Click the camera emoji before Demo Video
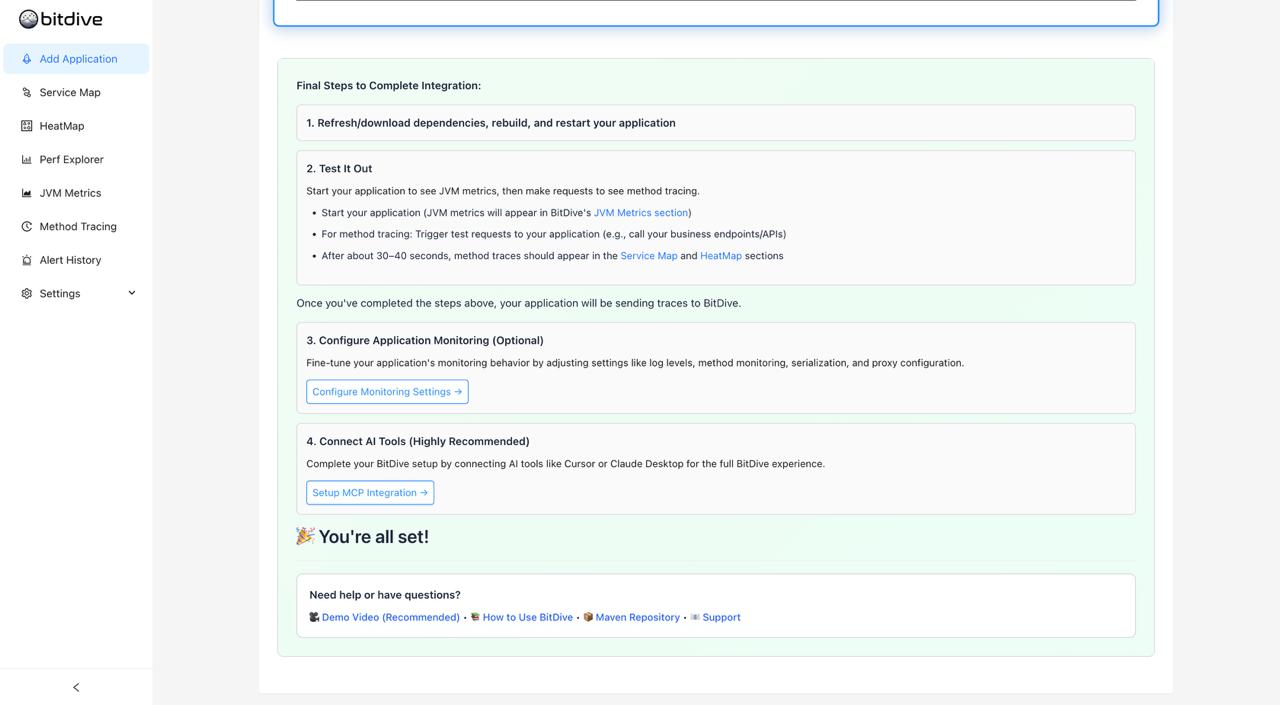Viewport: 1280px width, 705px height. 314,618
